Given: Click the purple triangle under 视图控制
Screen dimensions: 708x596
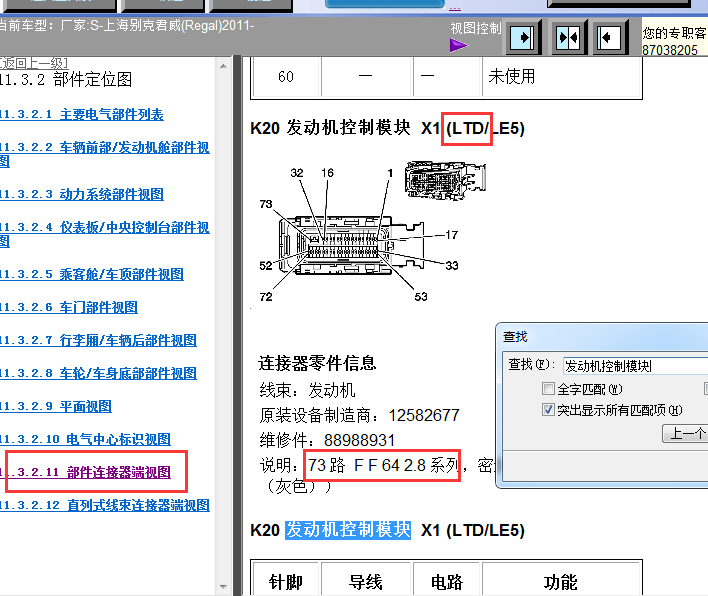Looking at the screenshot, I should (459, 45).
